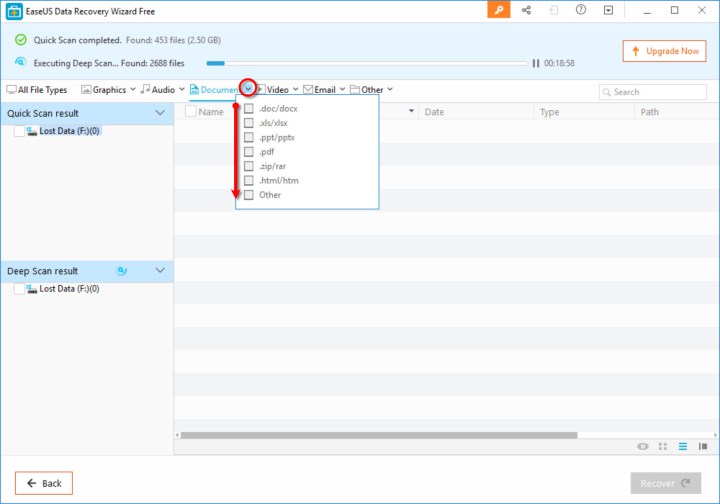This screenshot has height=504, width=720.
Task: Tick the .zip/rar filter checkbox
Action: tap(249, 166)
